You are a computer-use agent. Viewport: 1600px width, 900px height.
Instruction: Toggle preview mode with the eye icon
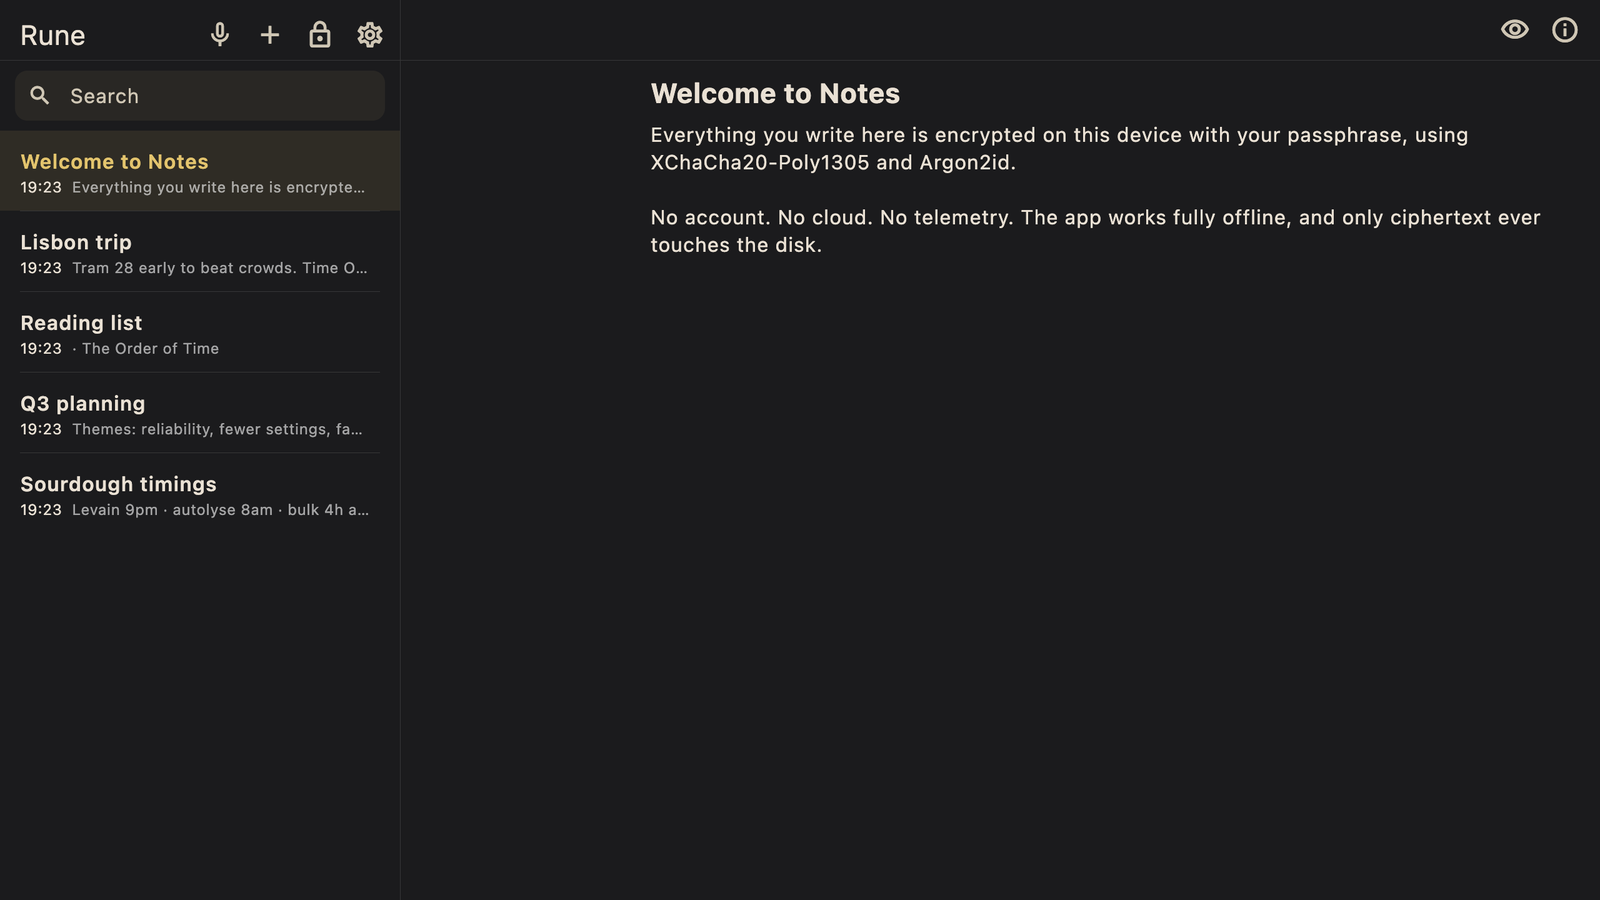click(1515, 30)
